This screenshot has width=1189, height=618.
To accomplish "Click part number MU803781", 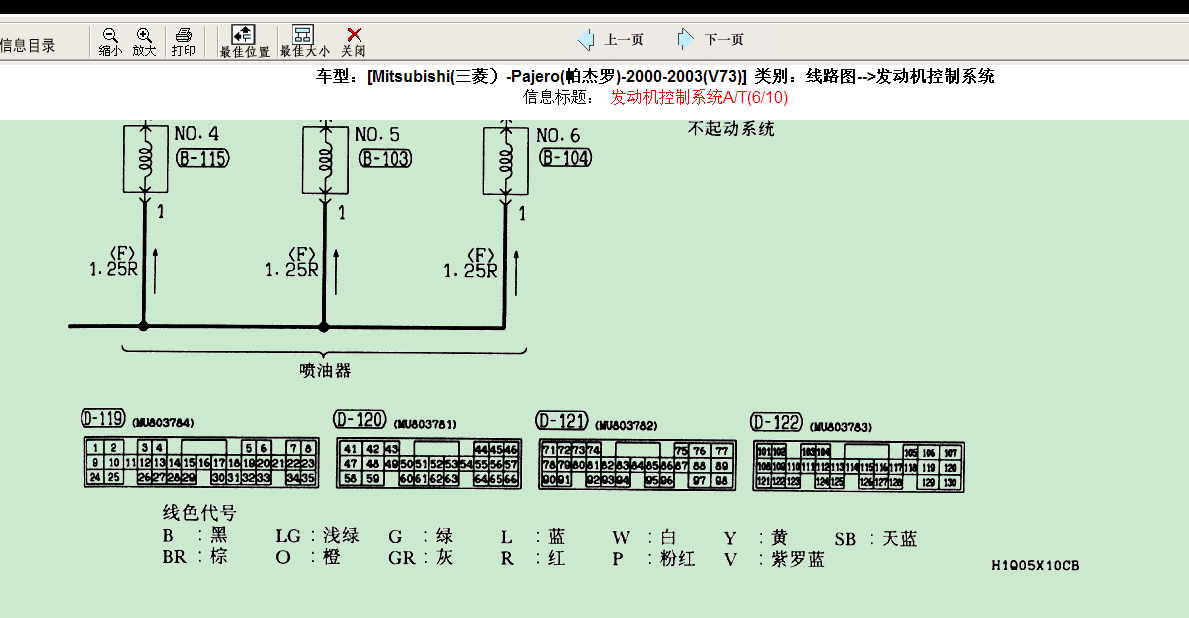I will click(425, 425).
